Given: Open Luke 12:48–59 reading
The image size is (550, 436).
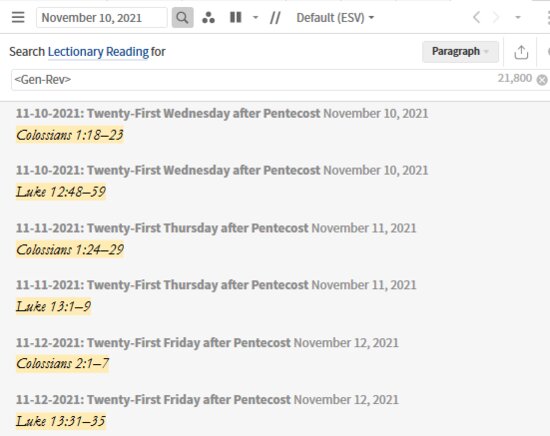Looking at the screenshot, I should click(x=61, y=192).
